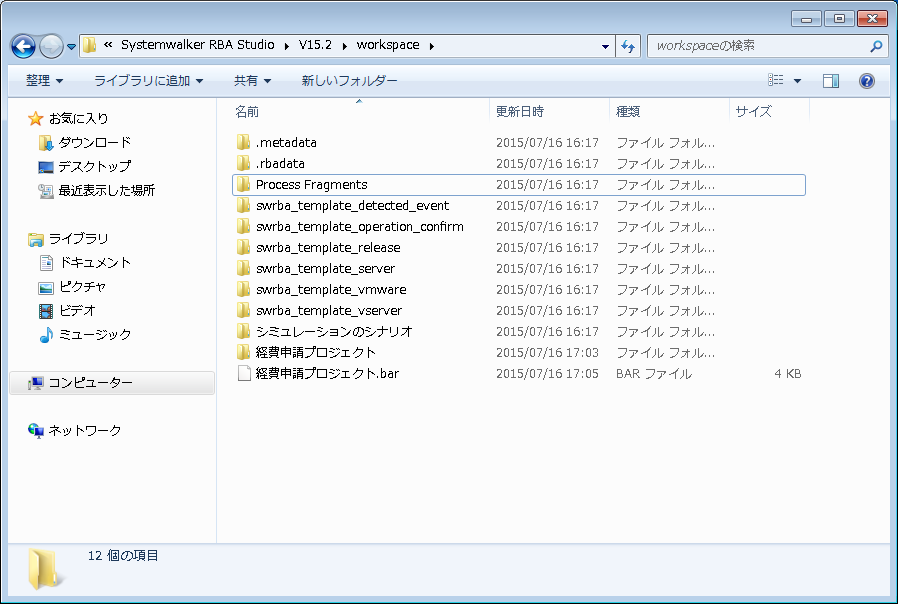Select swrba_template_vserver folder
898x614 pixels.
click(x=518, y=311)
